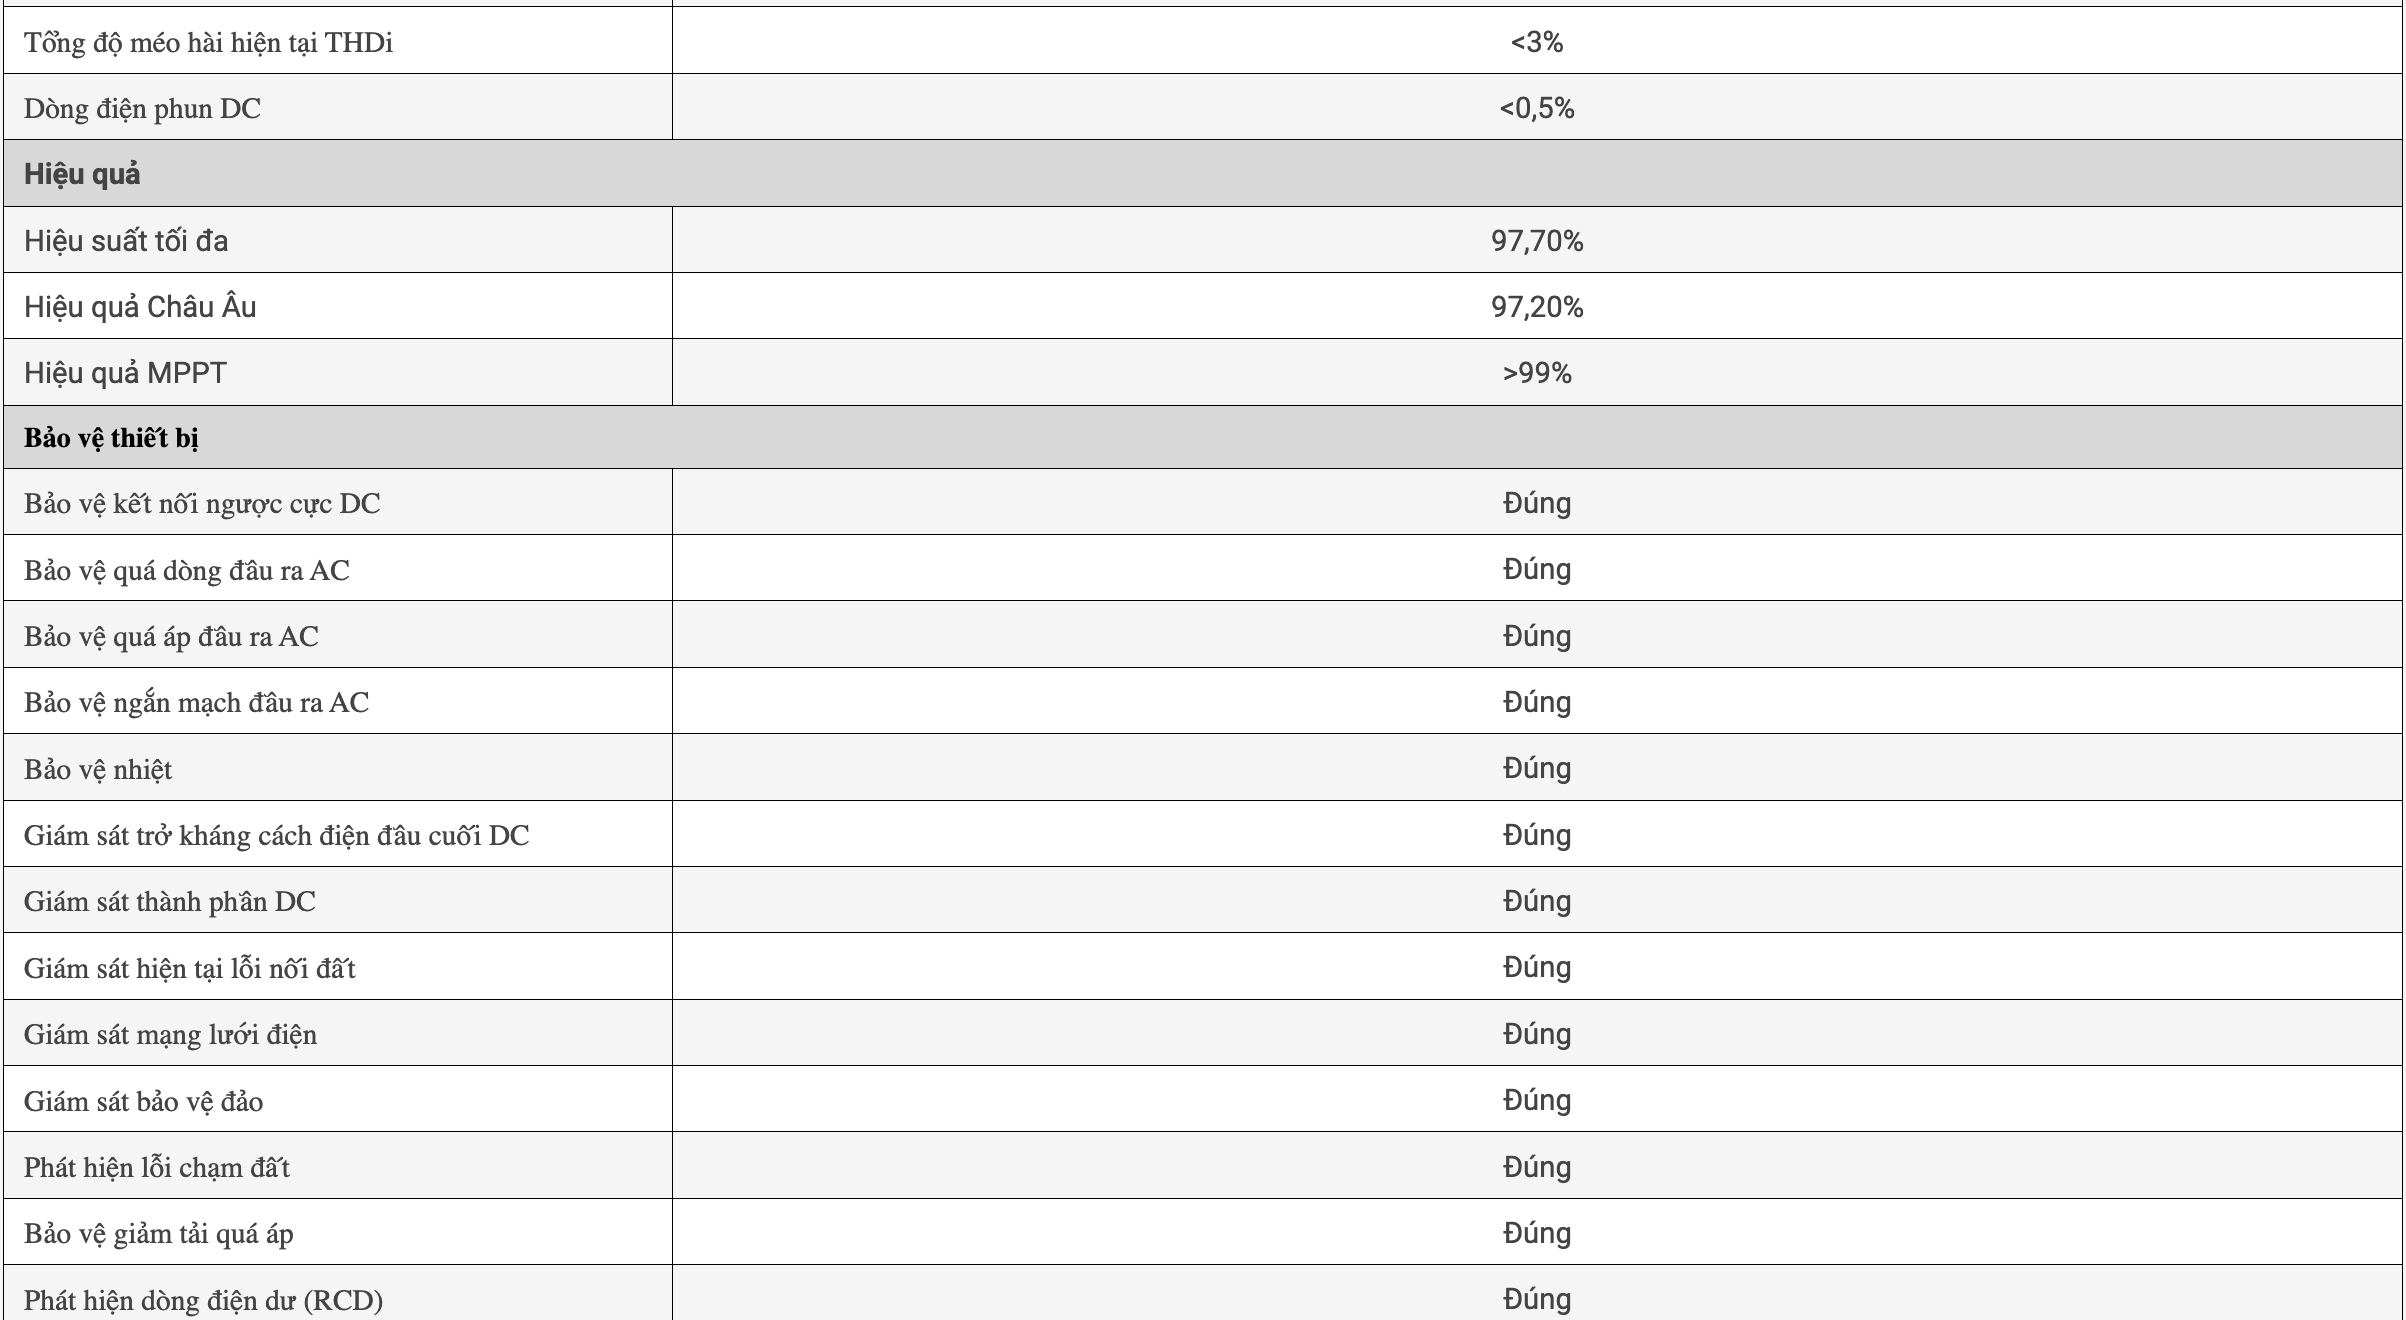The width and height of the screenshot is (2406, 1320).
Task: Click 'Đúng' beside 'Bảo vệ quá dòng đầu ra AC'
Action: (x=1537, y=569)
